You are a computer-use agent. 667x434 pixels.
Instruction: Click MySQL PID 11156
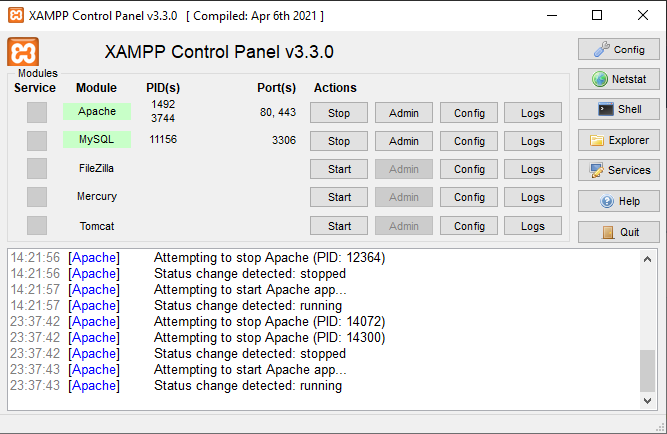(163, 139)
